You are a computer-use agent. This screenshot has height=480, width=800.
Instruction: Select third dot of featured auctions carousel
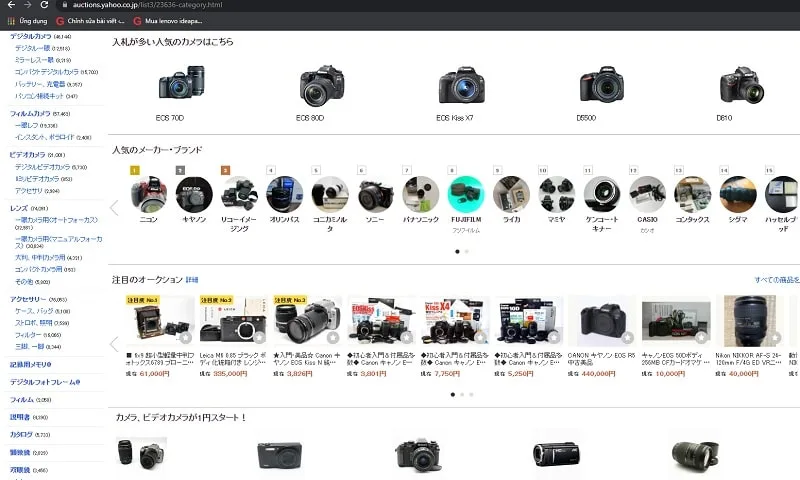(x=471, y=394)
